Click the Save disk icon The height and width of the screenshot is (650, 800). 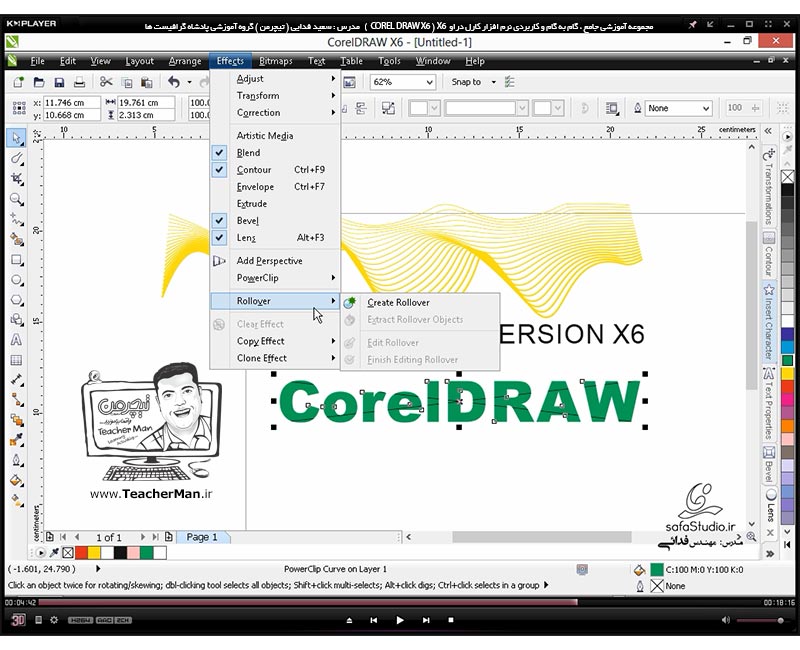[59, 82]
